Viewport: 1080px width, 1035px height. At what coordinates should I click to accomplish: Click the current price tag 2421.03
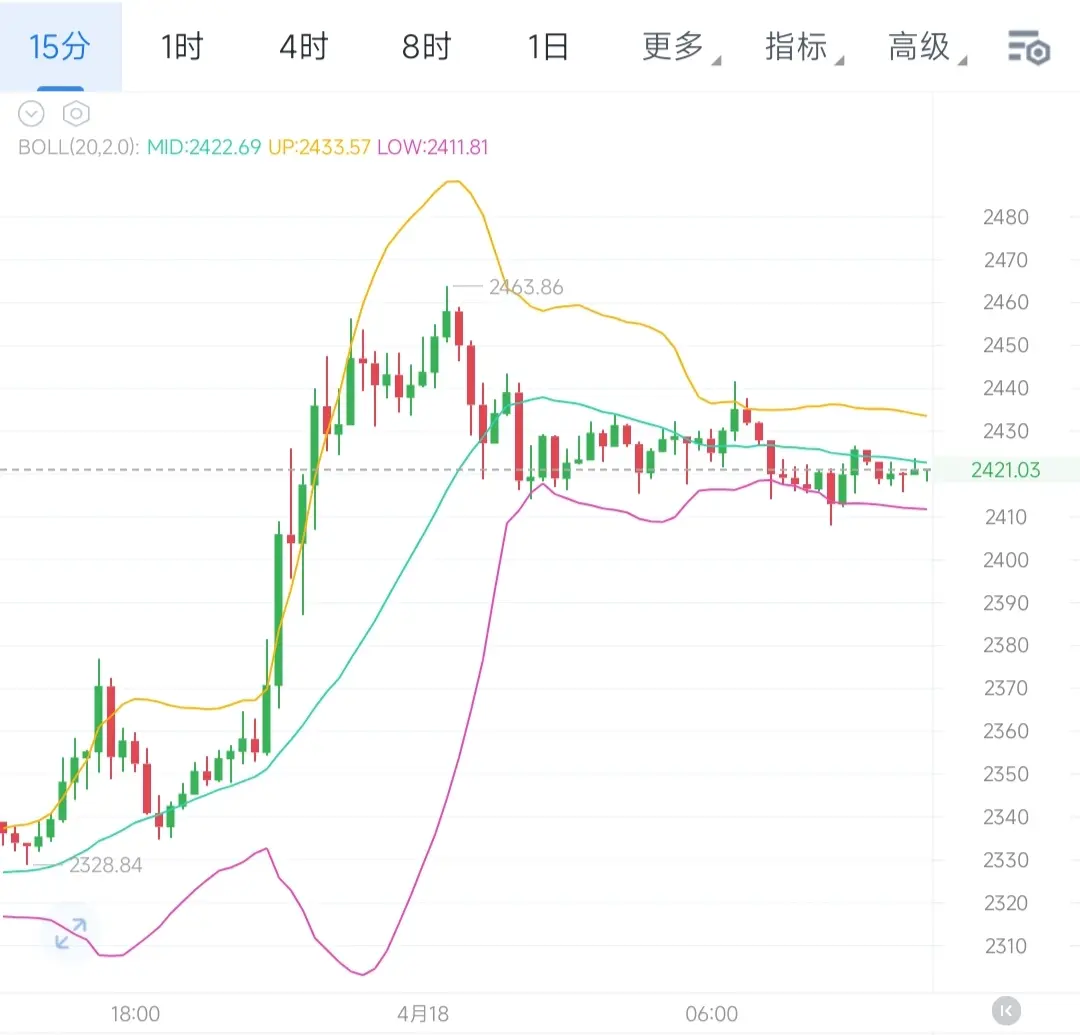[x=1006, y=470]
